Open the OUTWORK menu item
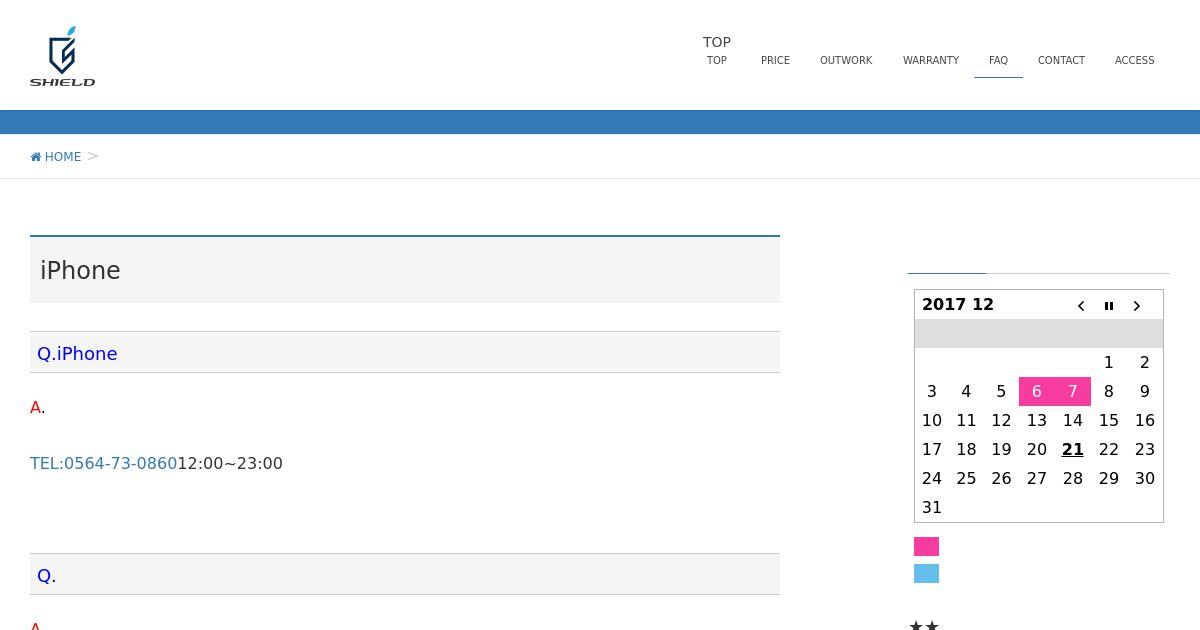1200x630 pixels. [846, 60]
